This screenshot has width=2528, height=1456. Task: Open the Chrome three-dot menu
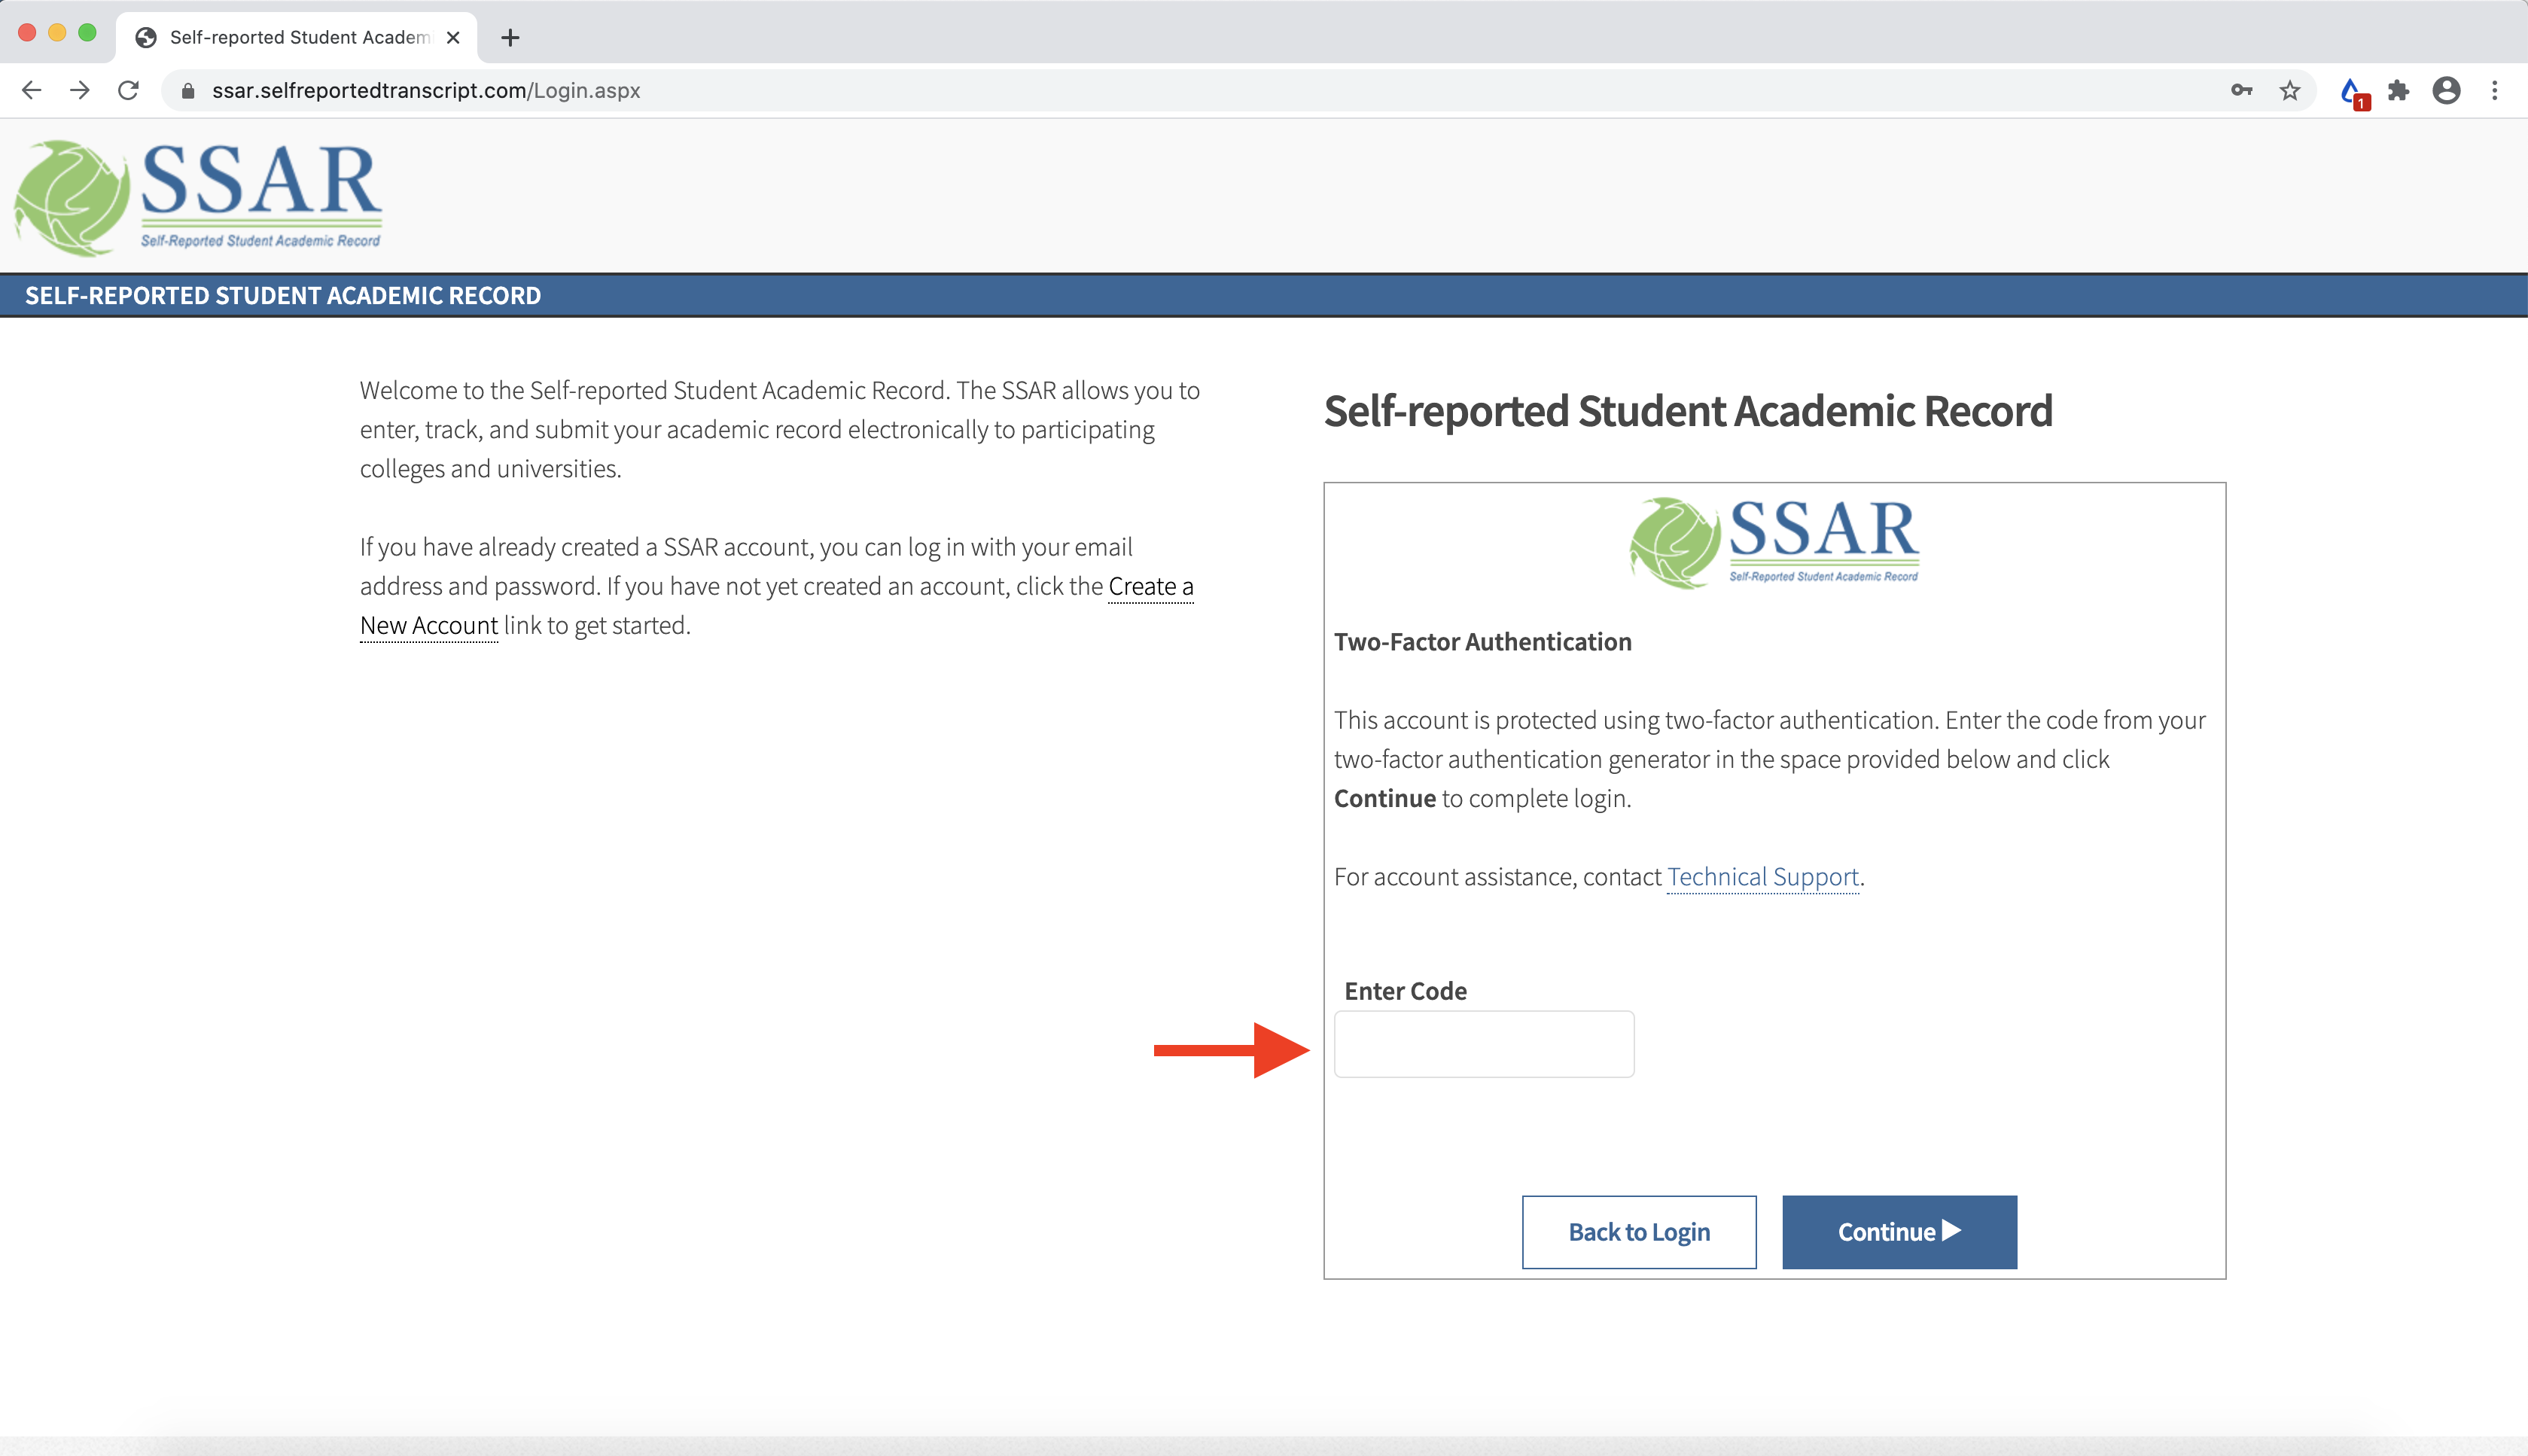click(x=2495, y=90)
